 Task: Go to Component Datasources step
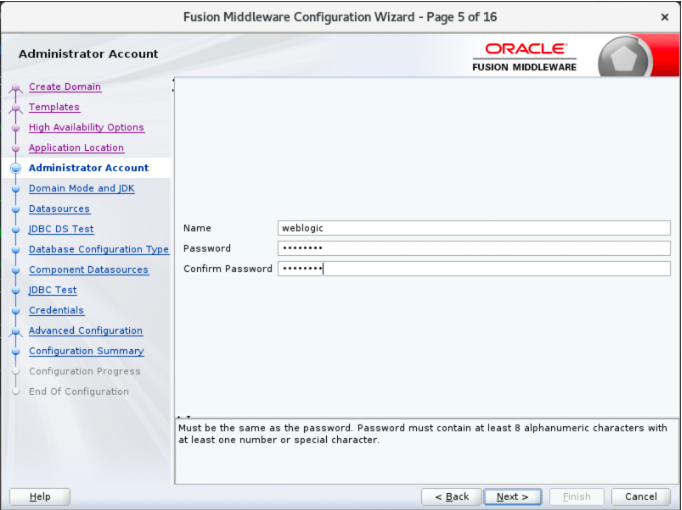coord(89,270)
